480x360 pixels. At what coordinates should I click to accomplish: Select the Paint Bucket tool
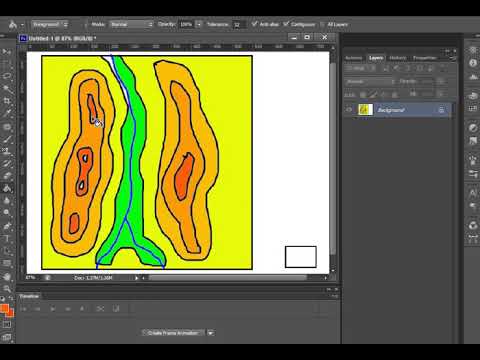tap(7, 188)
